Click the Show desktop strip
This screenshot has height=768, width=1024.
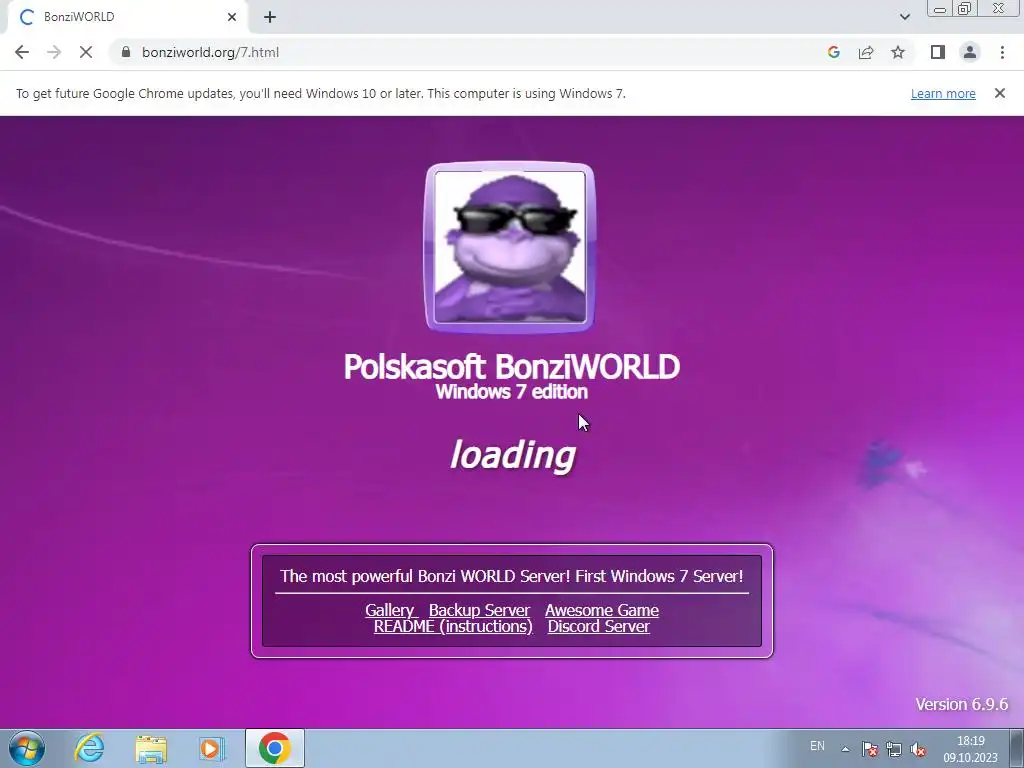coord(1017,748)
